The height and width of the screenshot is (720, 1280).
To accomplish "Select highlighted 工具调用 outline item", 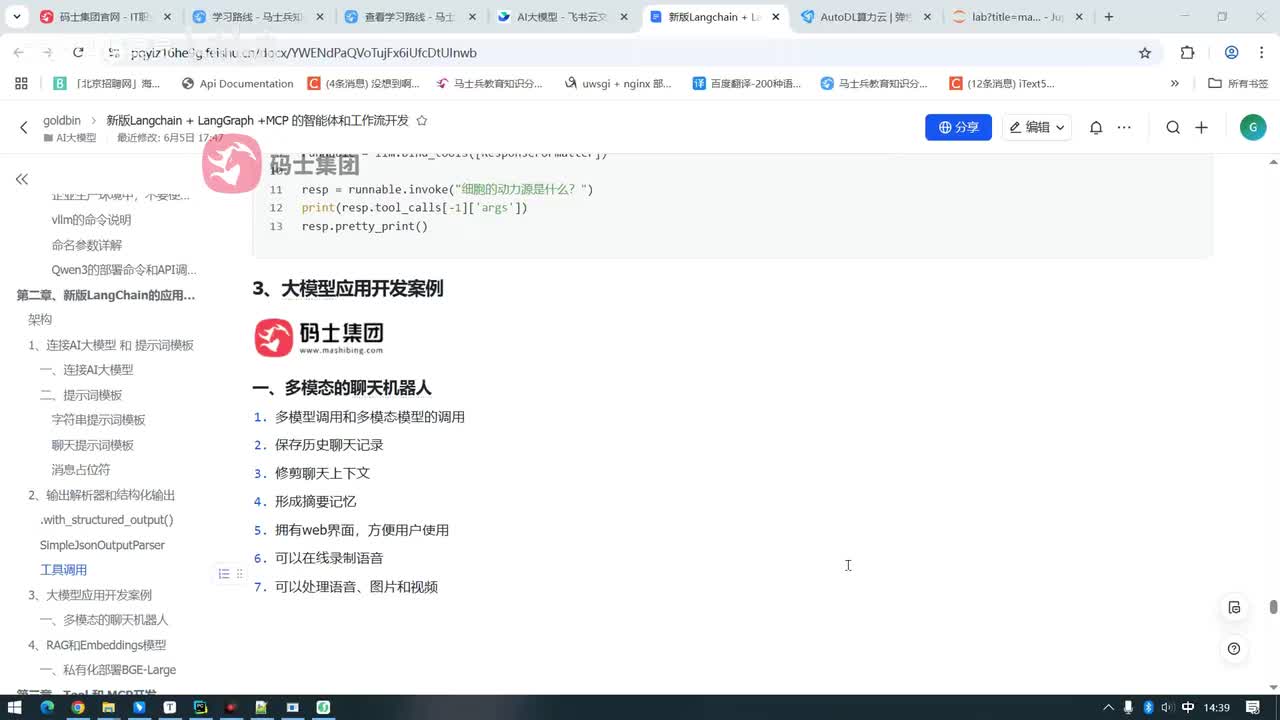I will 63,570.
